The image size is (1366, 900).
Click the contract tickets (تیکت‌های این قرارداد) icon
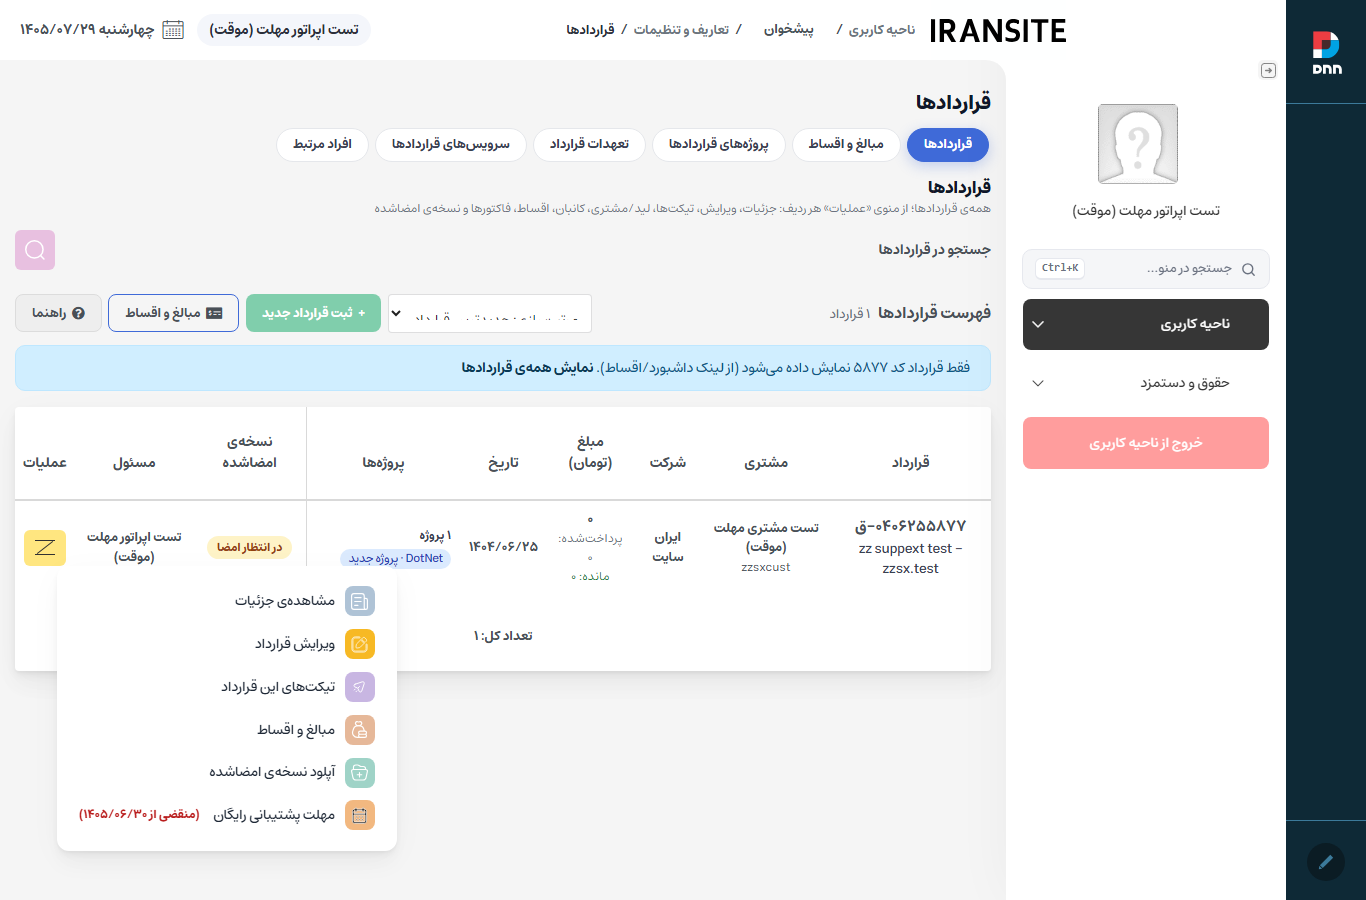[360, 687]
